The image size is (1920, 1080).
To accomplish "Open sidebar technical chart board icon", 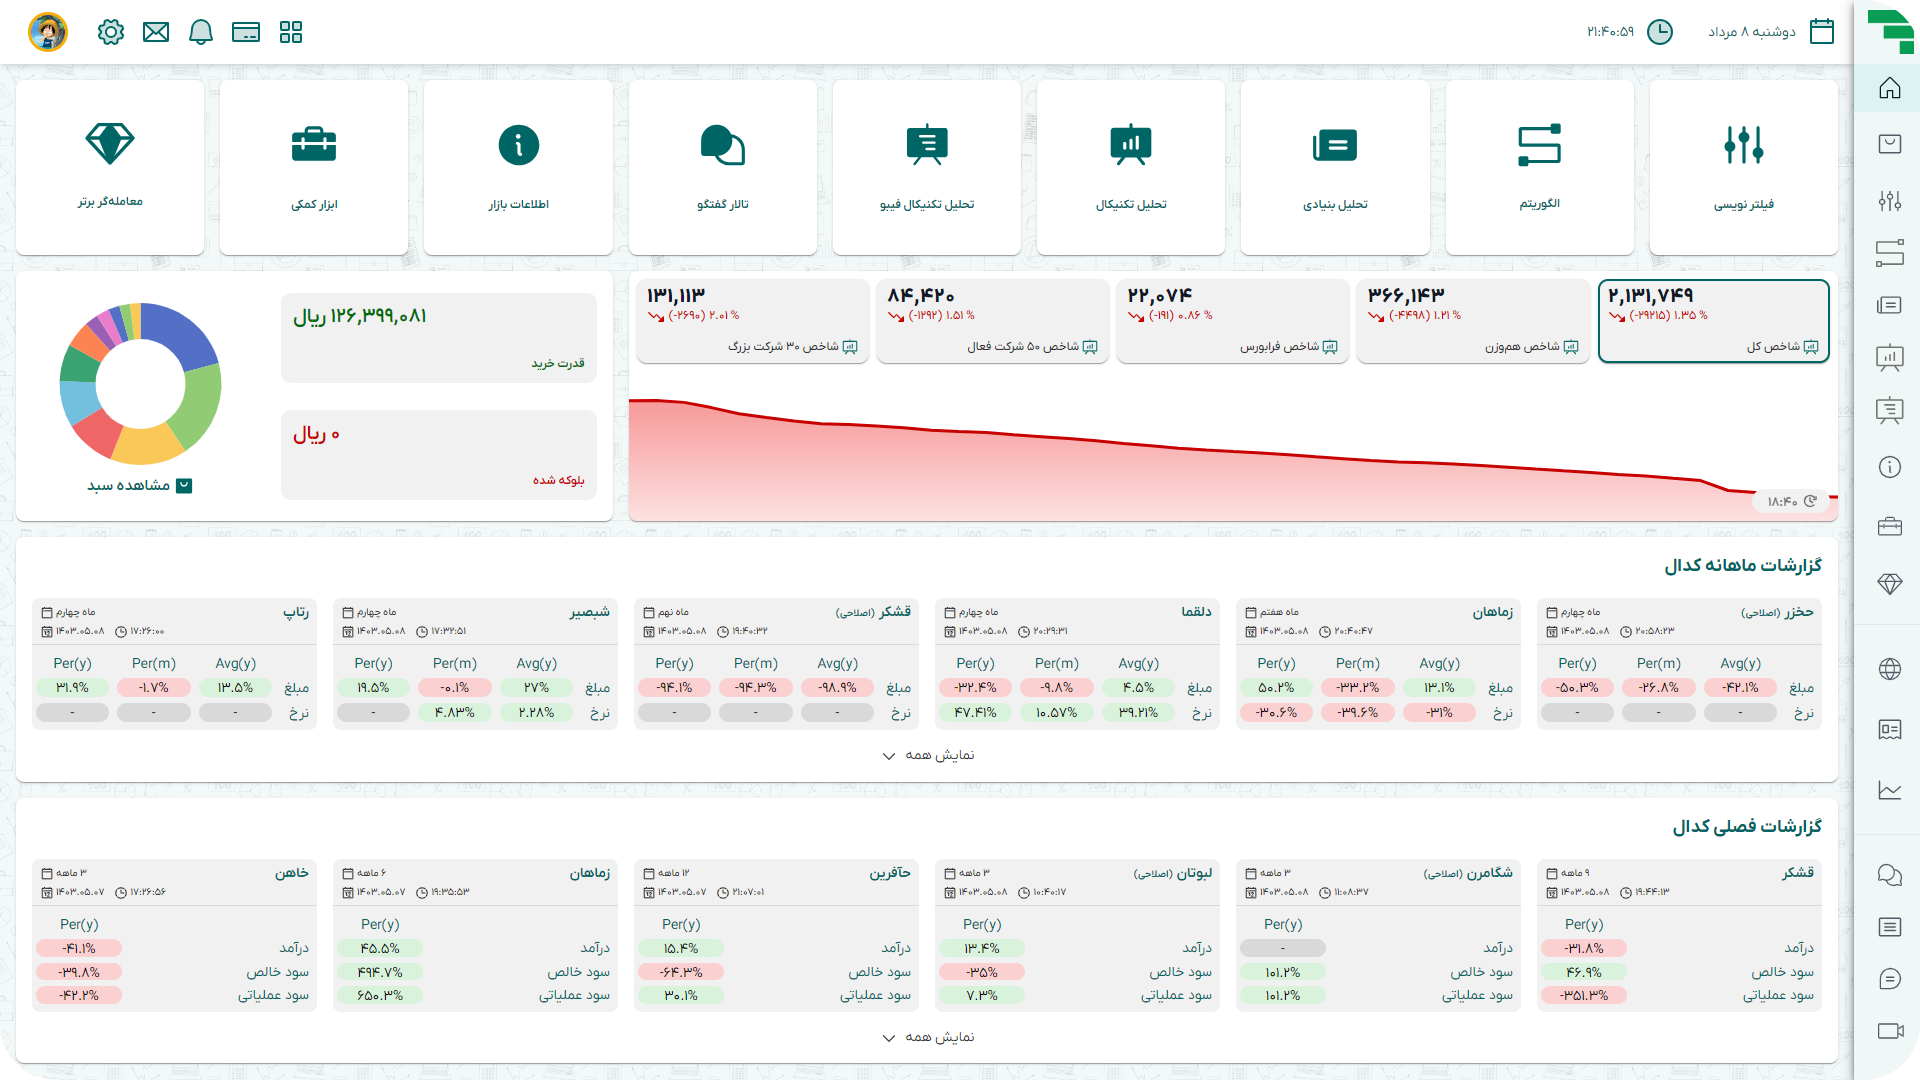I will (1889, 357).
